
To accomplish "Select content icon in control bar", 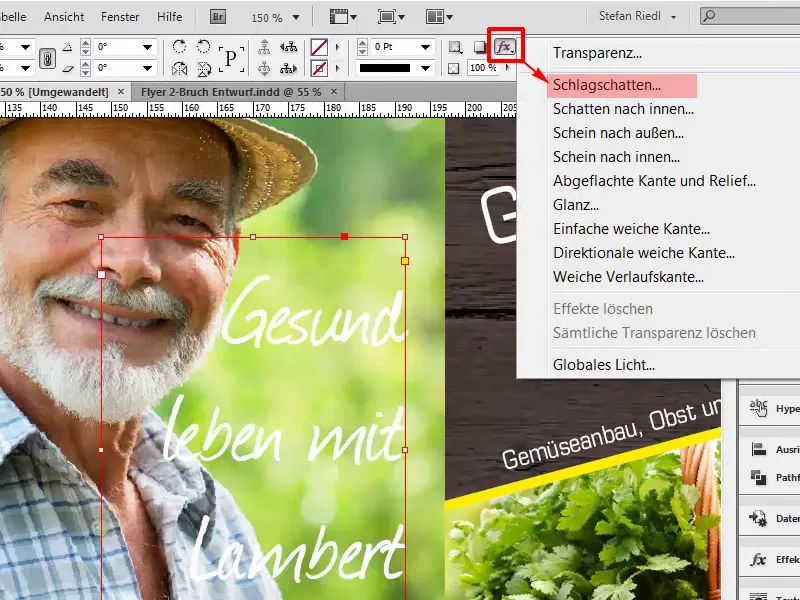I will [x=264, y=68].
